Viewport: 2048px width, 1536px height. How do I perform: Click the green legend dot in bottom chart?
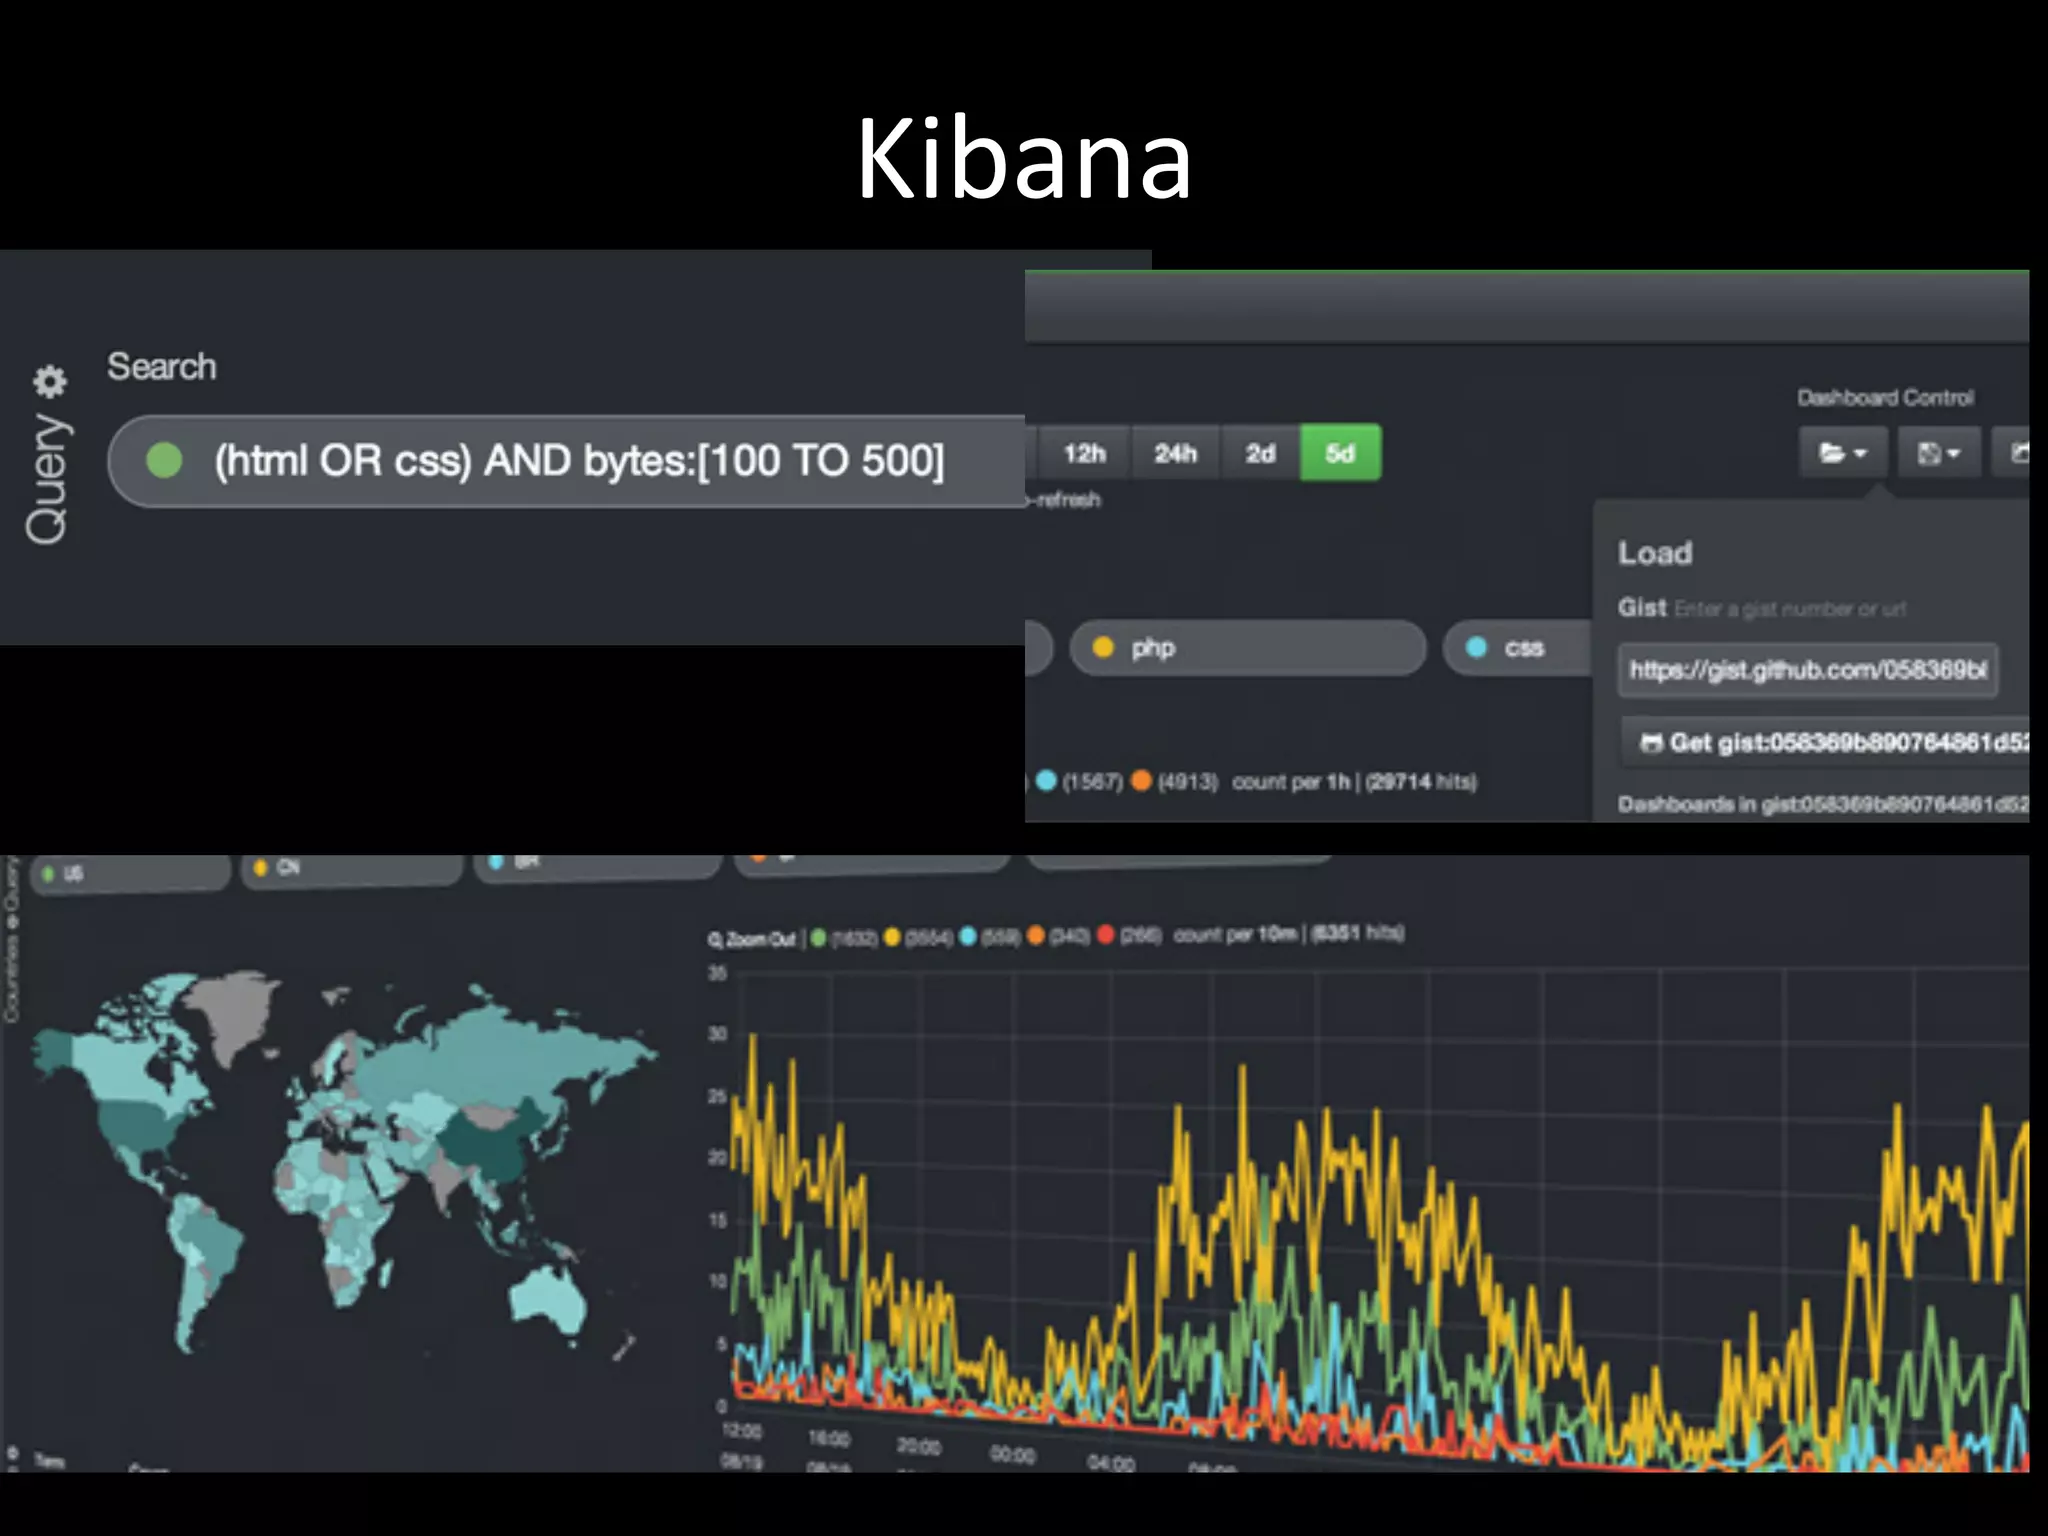click(x=819, y=938)
